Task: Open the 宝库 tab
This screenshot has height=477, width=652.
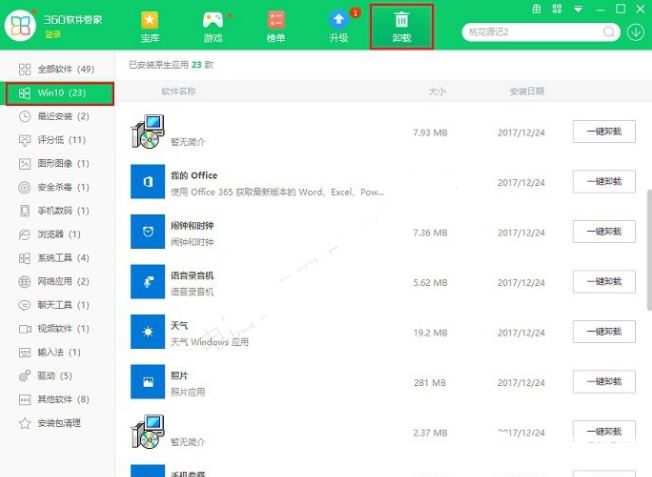Action: (150, 27)
